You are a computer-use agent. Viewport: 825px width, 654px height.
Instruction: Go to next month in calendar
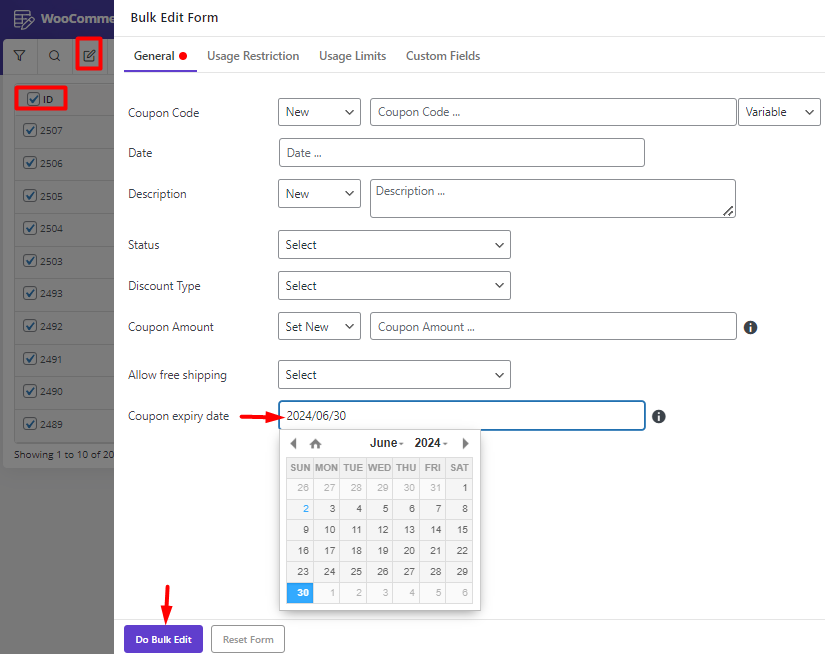(465, 444)
